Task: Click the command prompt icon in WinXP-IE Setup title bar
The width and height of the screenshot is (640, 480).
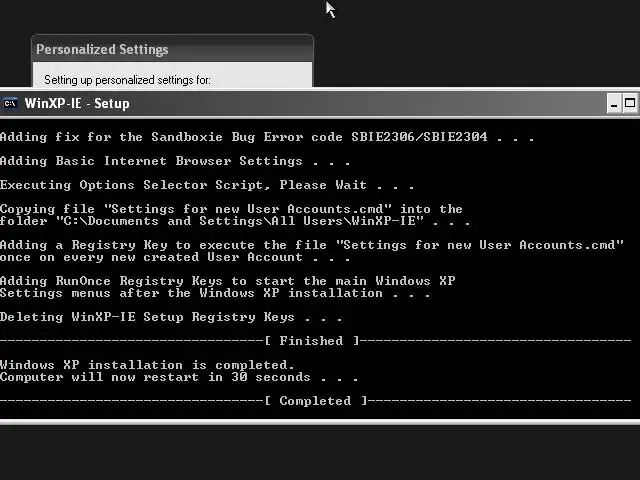Action: click(x=9, y=104)
